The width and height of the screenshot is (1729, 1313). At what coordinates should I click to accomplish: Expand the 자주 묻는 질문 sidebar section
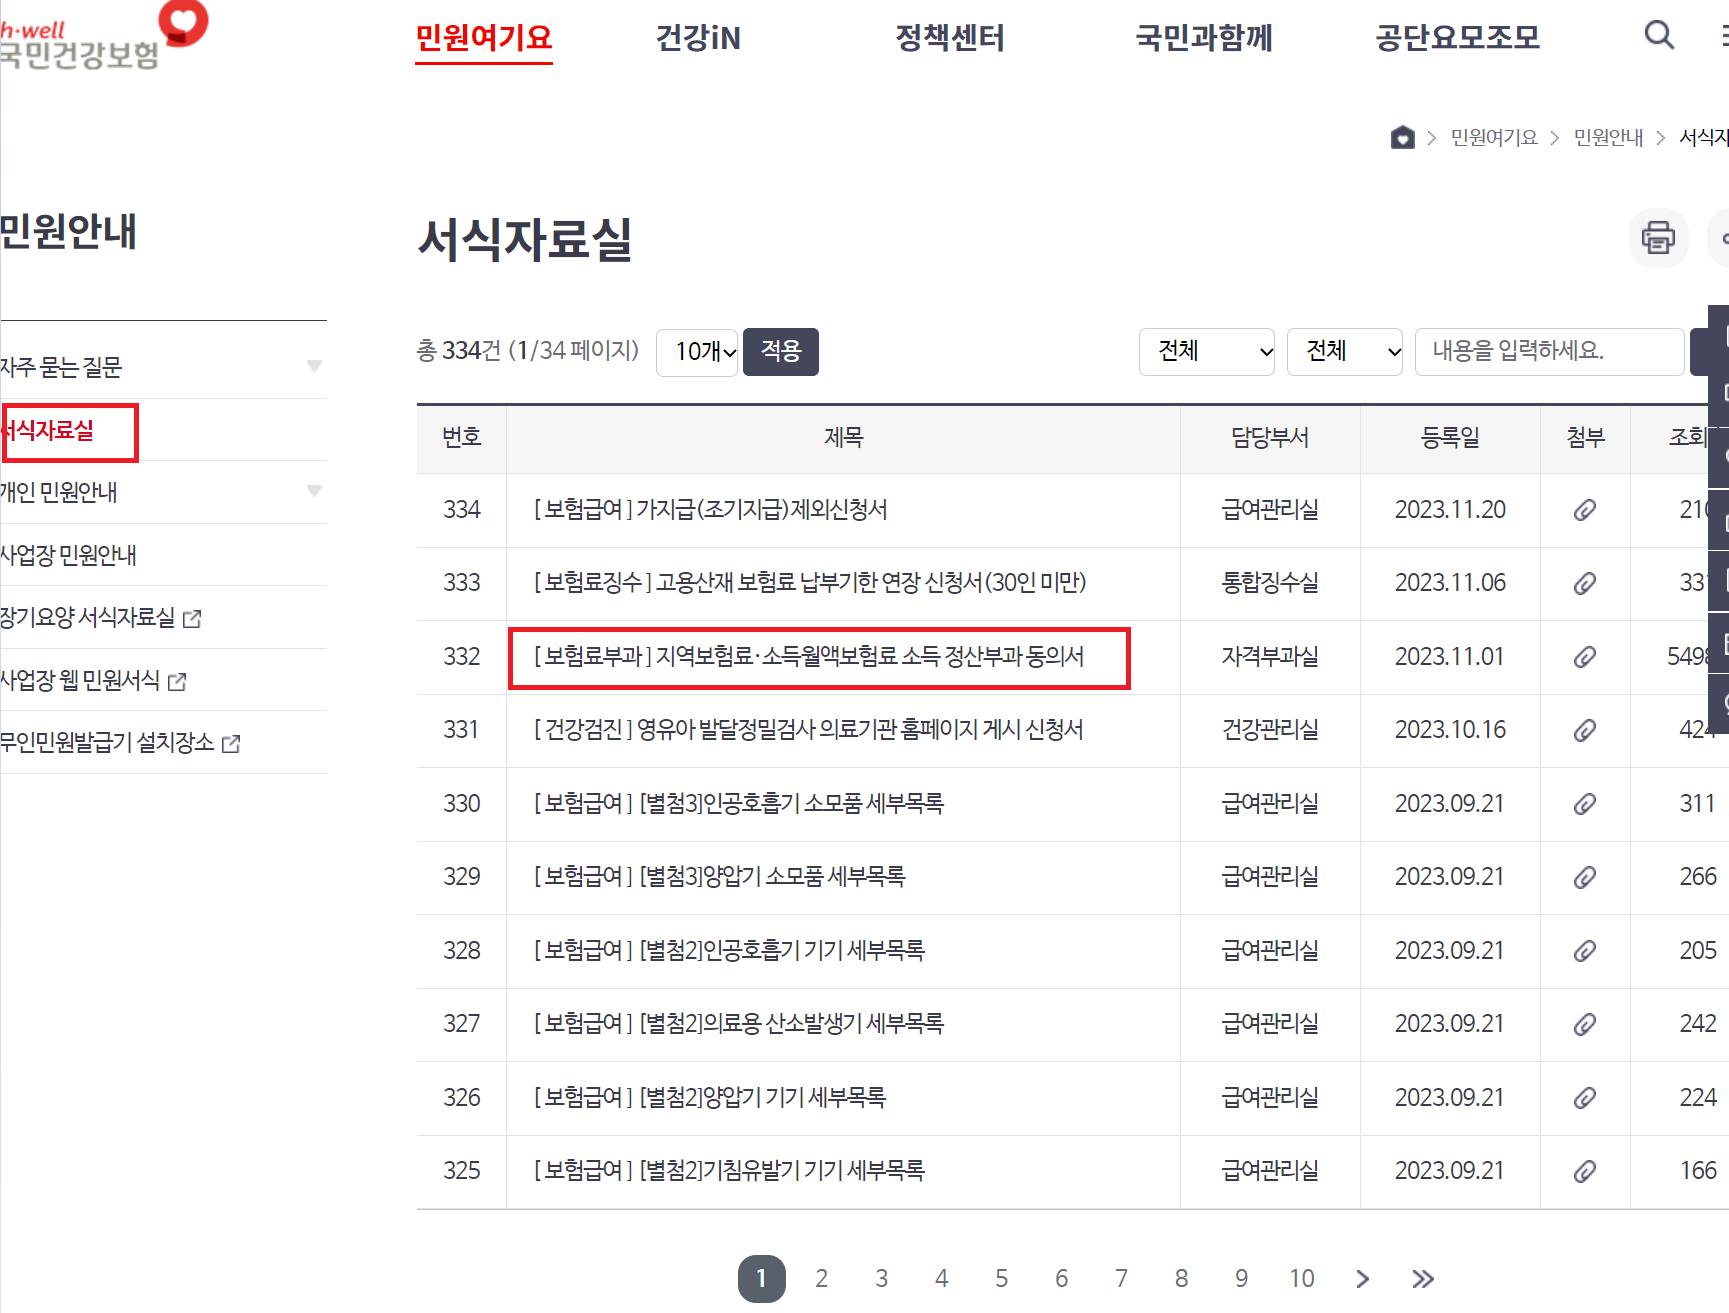[x=315, y=366]
